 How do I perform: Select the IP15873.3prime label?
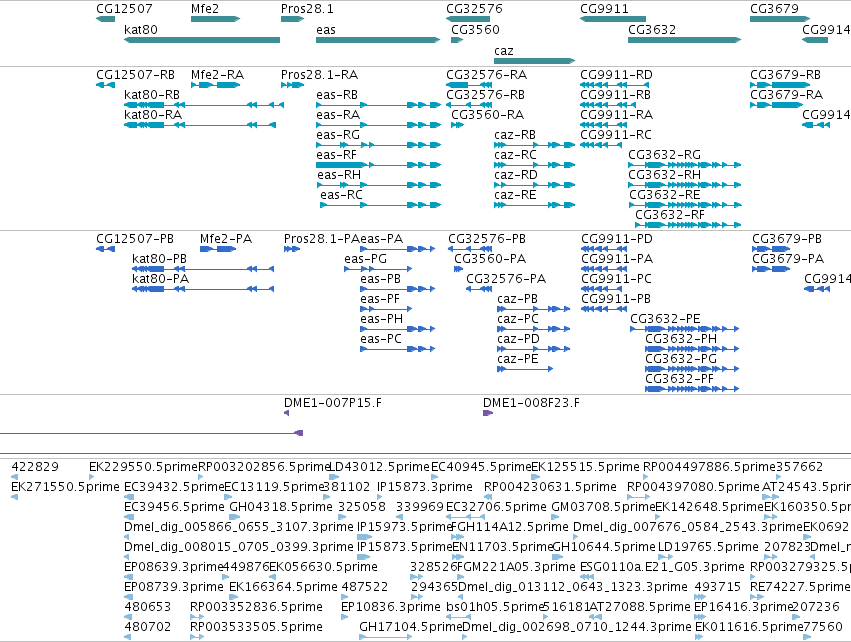coord(425,487)
